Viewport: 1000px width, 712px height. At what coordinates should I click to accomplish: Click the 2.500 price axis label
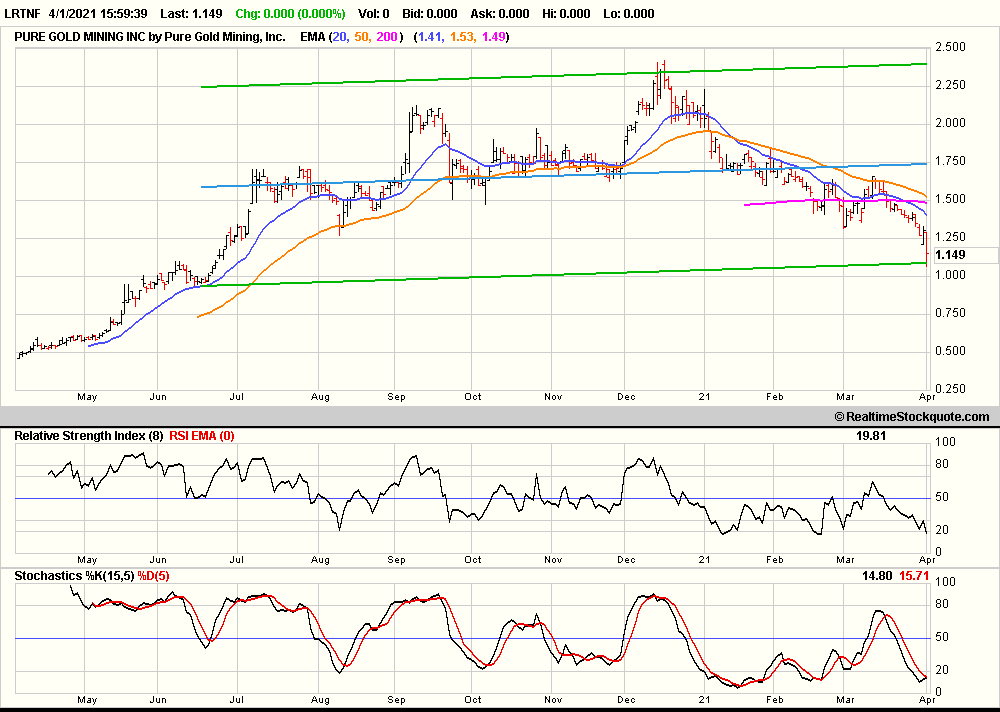950,47
